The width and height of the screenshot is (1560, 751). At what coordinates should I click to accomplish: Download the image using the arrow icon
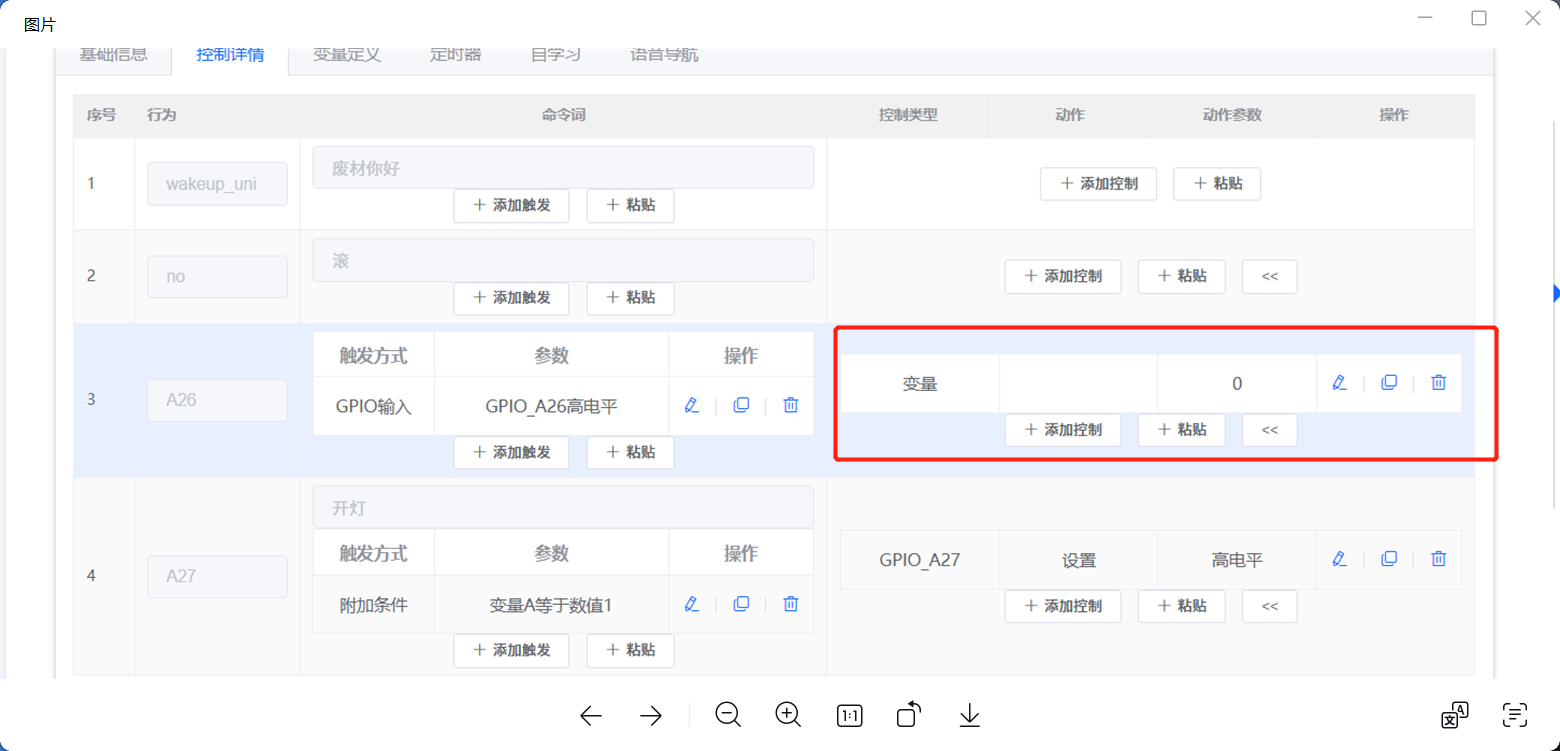969,715
